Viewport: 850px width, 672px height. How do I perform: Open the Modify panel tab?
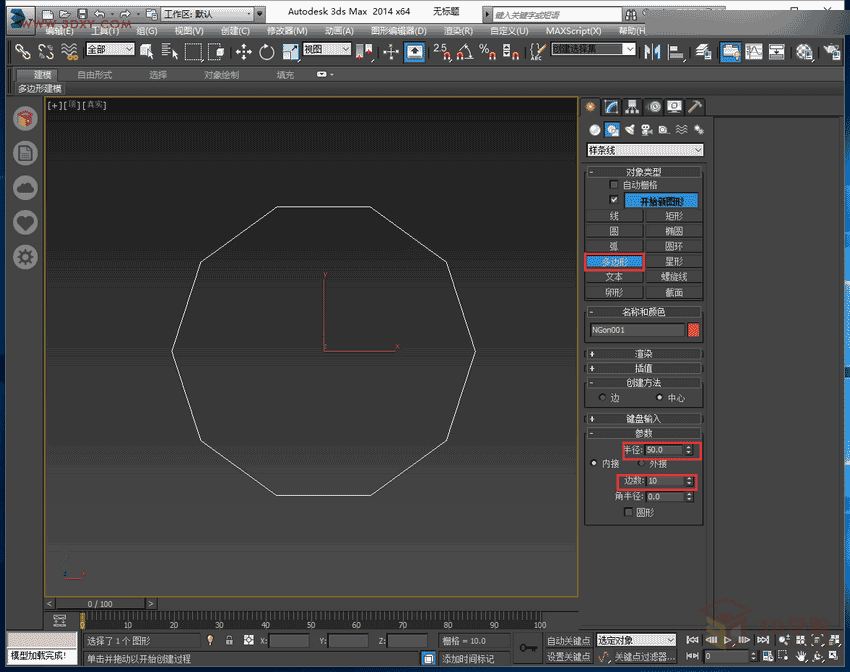[x=611, y=107]
